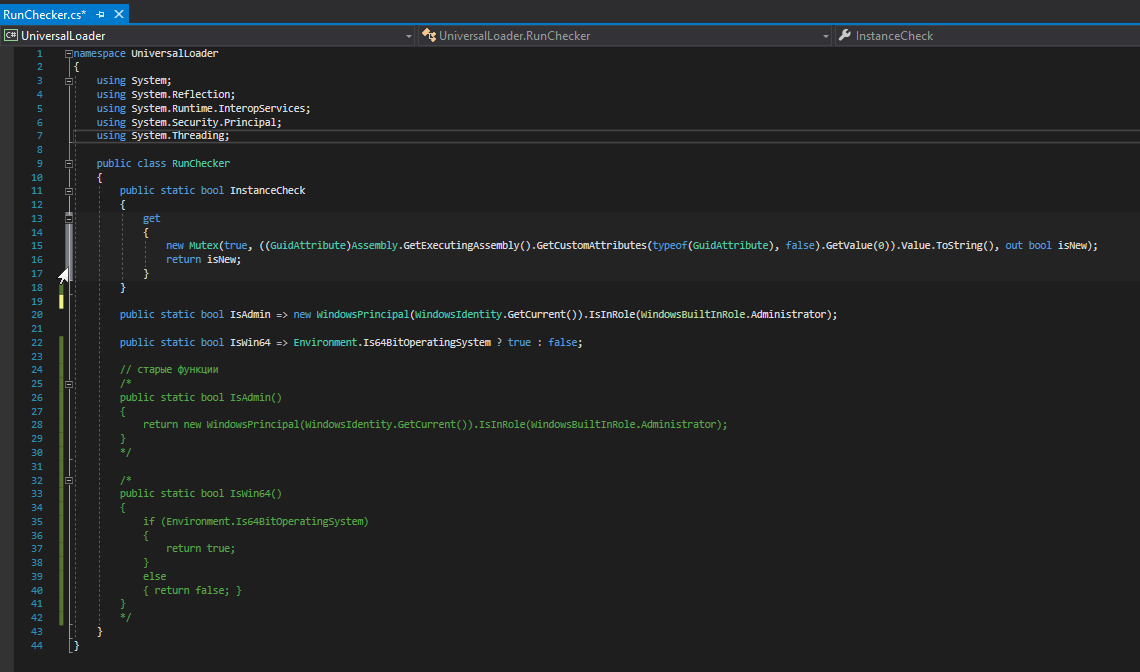
Task: Collapse the RunChecker class block
Action: click(68, 163)
